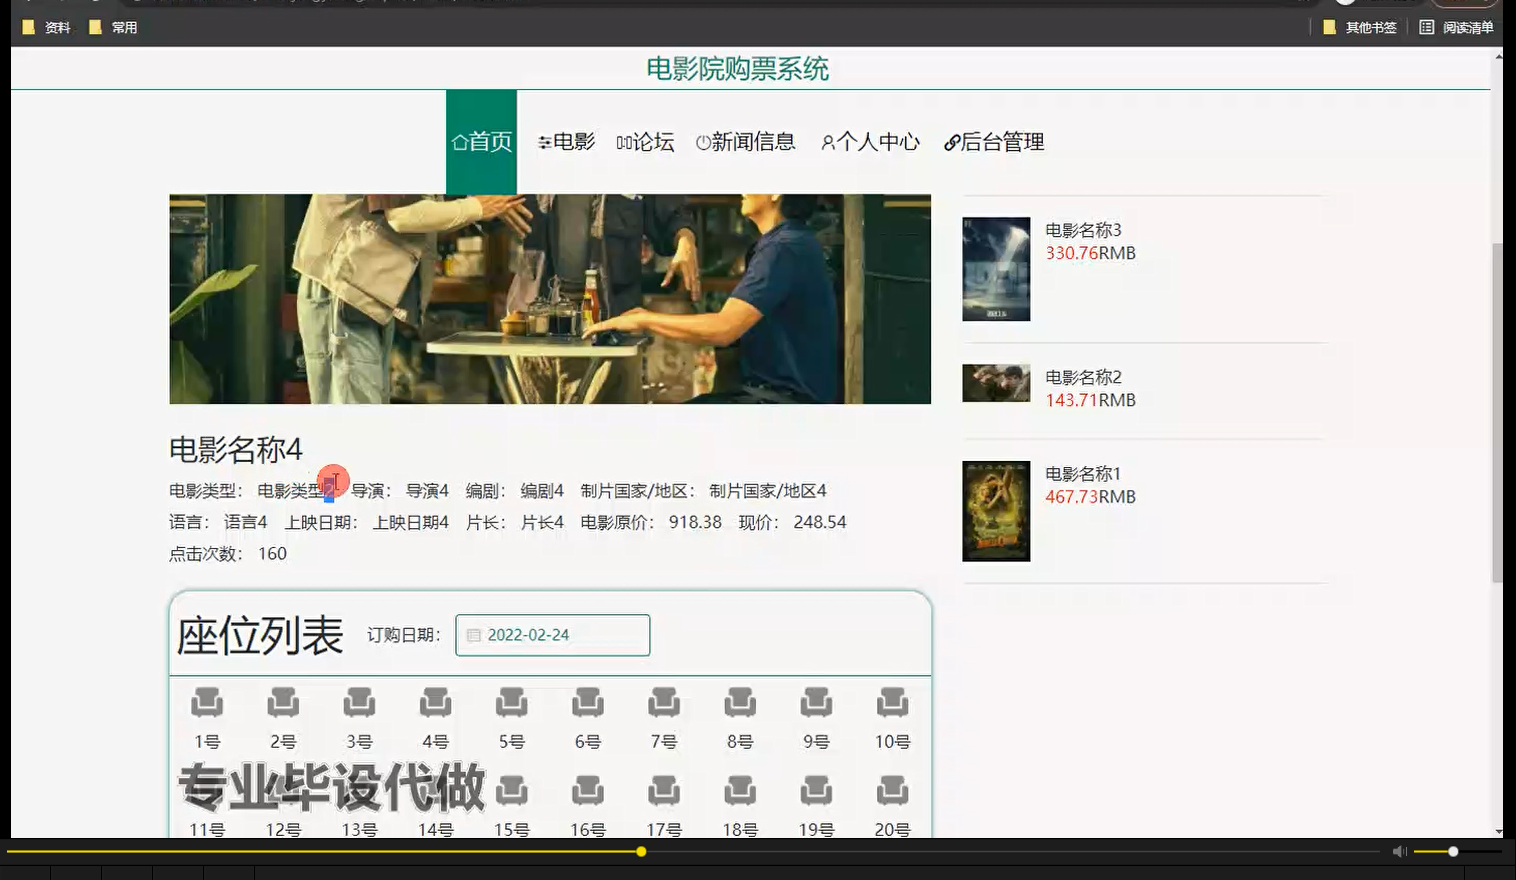1516x880 pixels.
Task: Open the 常用 bookmarks folder
Action: click(113, 27)
